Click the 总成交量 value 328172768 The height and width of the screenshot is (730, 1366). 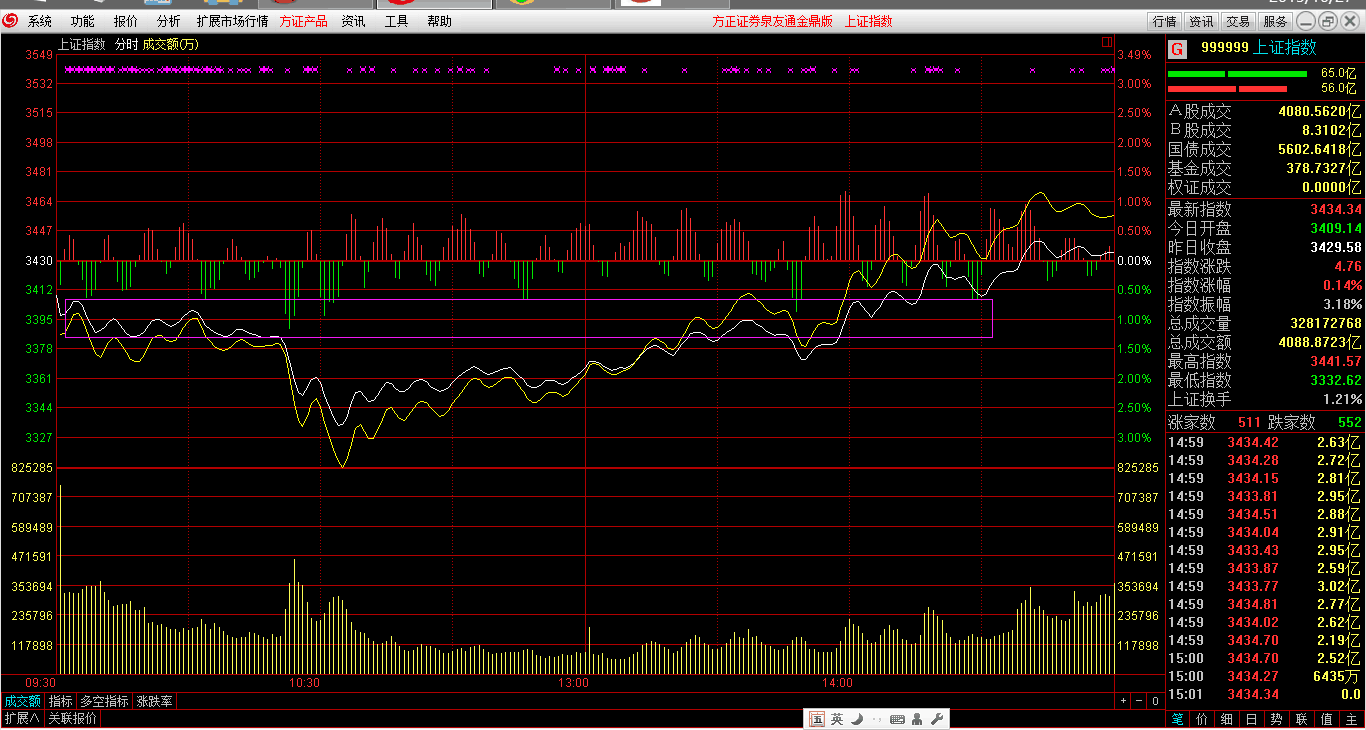1325,323
